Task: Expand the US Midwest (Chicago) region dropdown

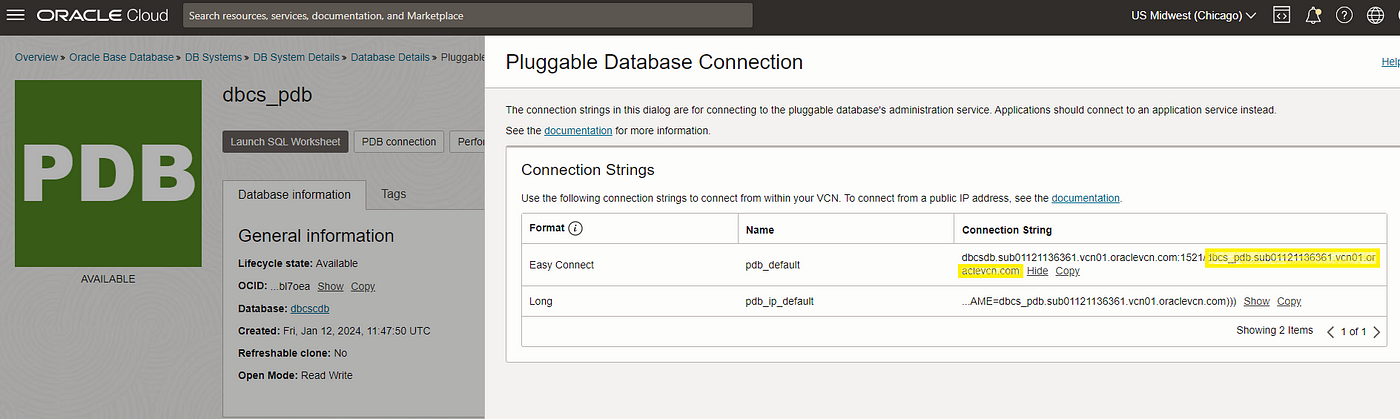Action: (1193, 15)
